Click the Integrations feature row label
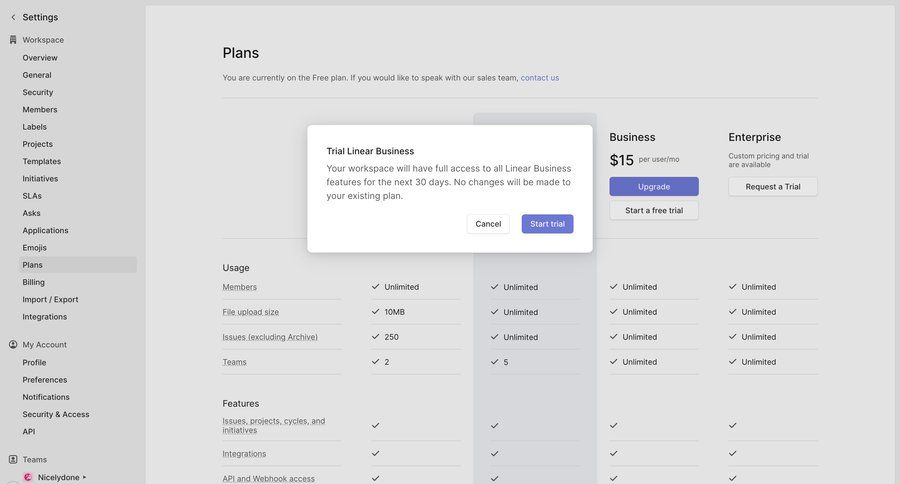This screenshot has height=484, width=900. tap(244, 454)
